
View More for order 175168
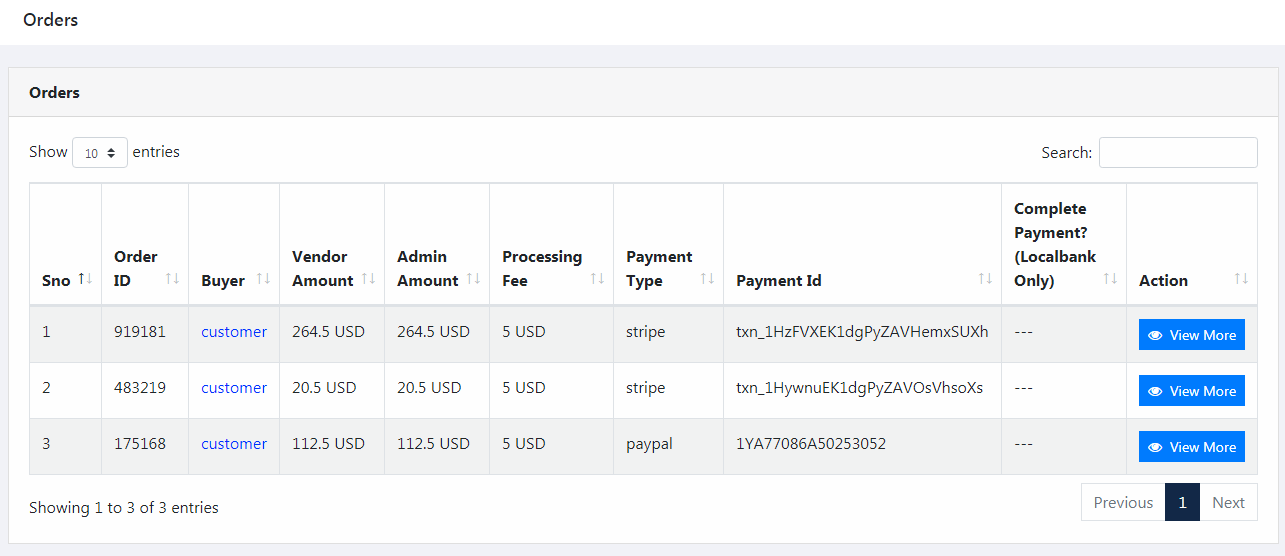pos(1191,447)
